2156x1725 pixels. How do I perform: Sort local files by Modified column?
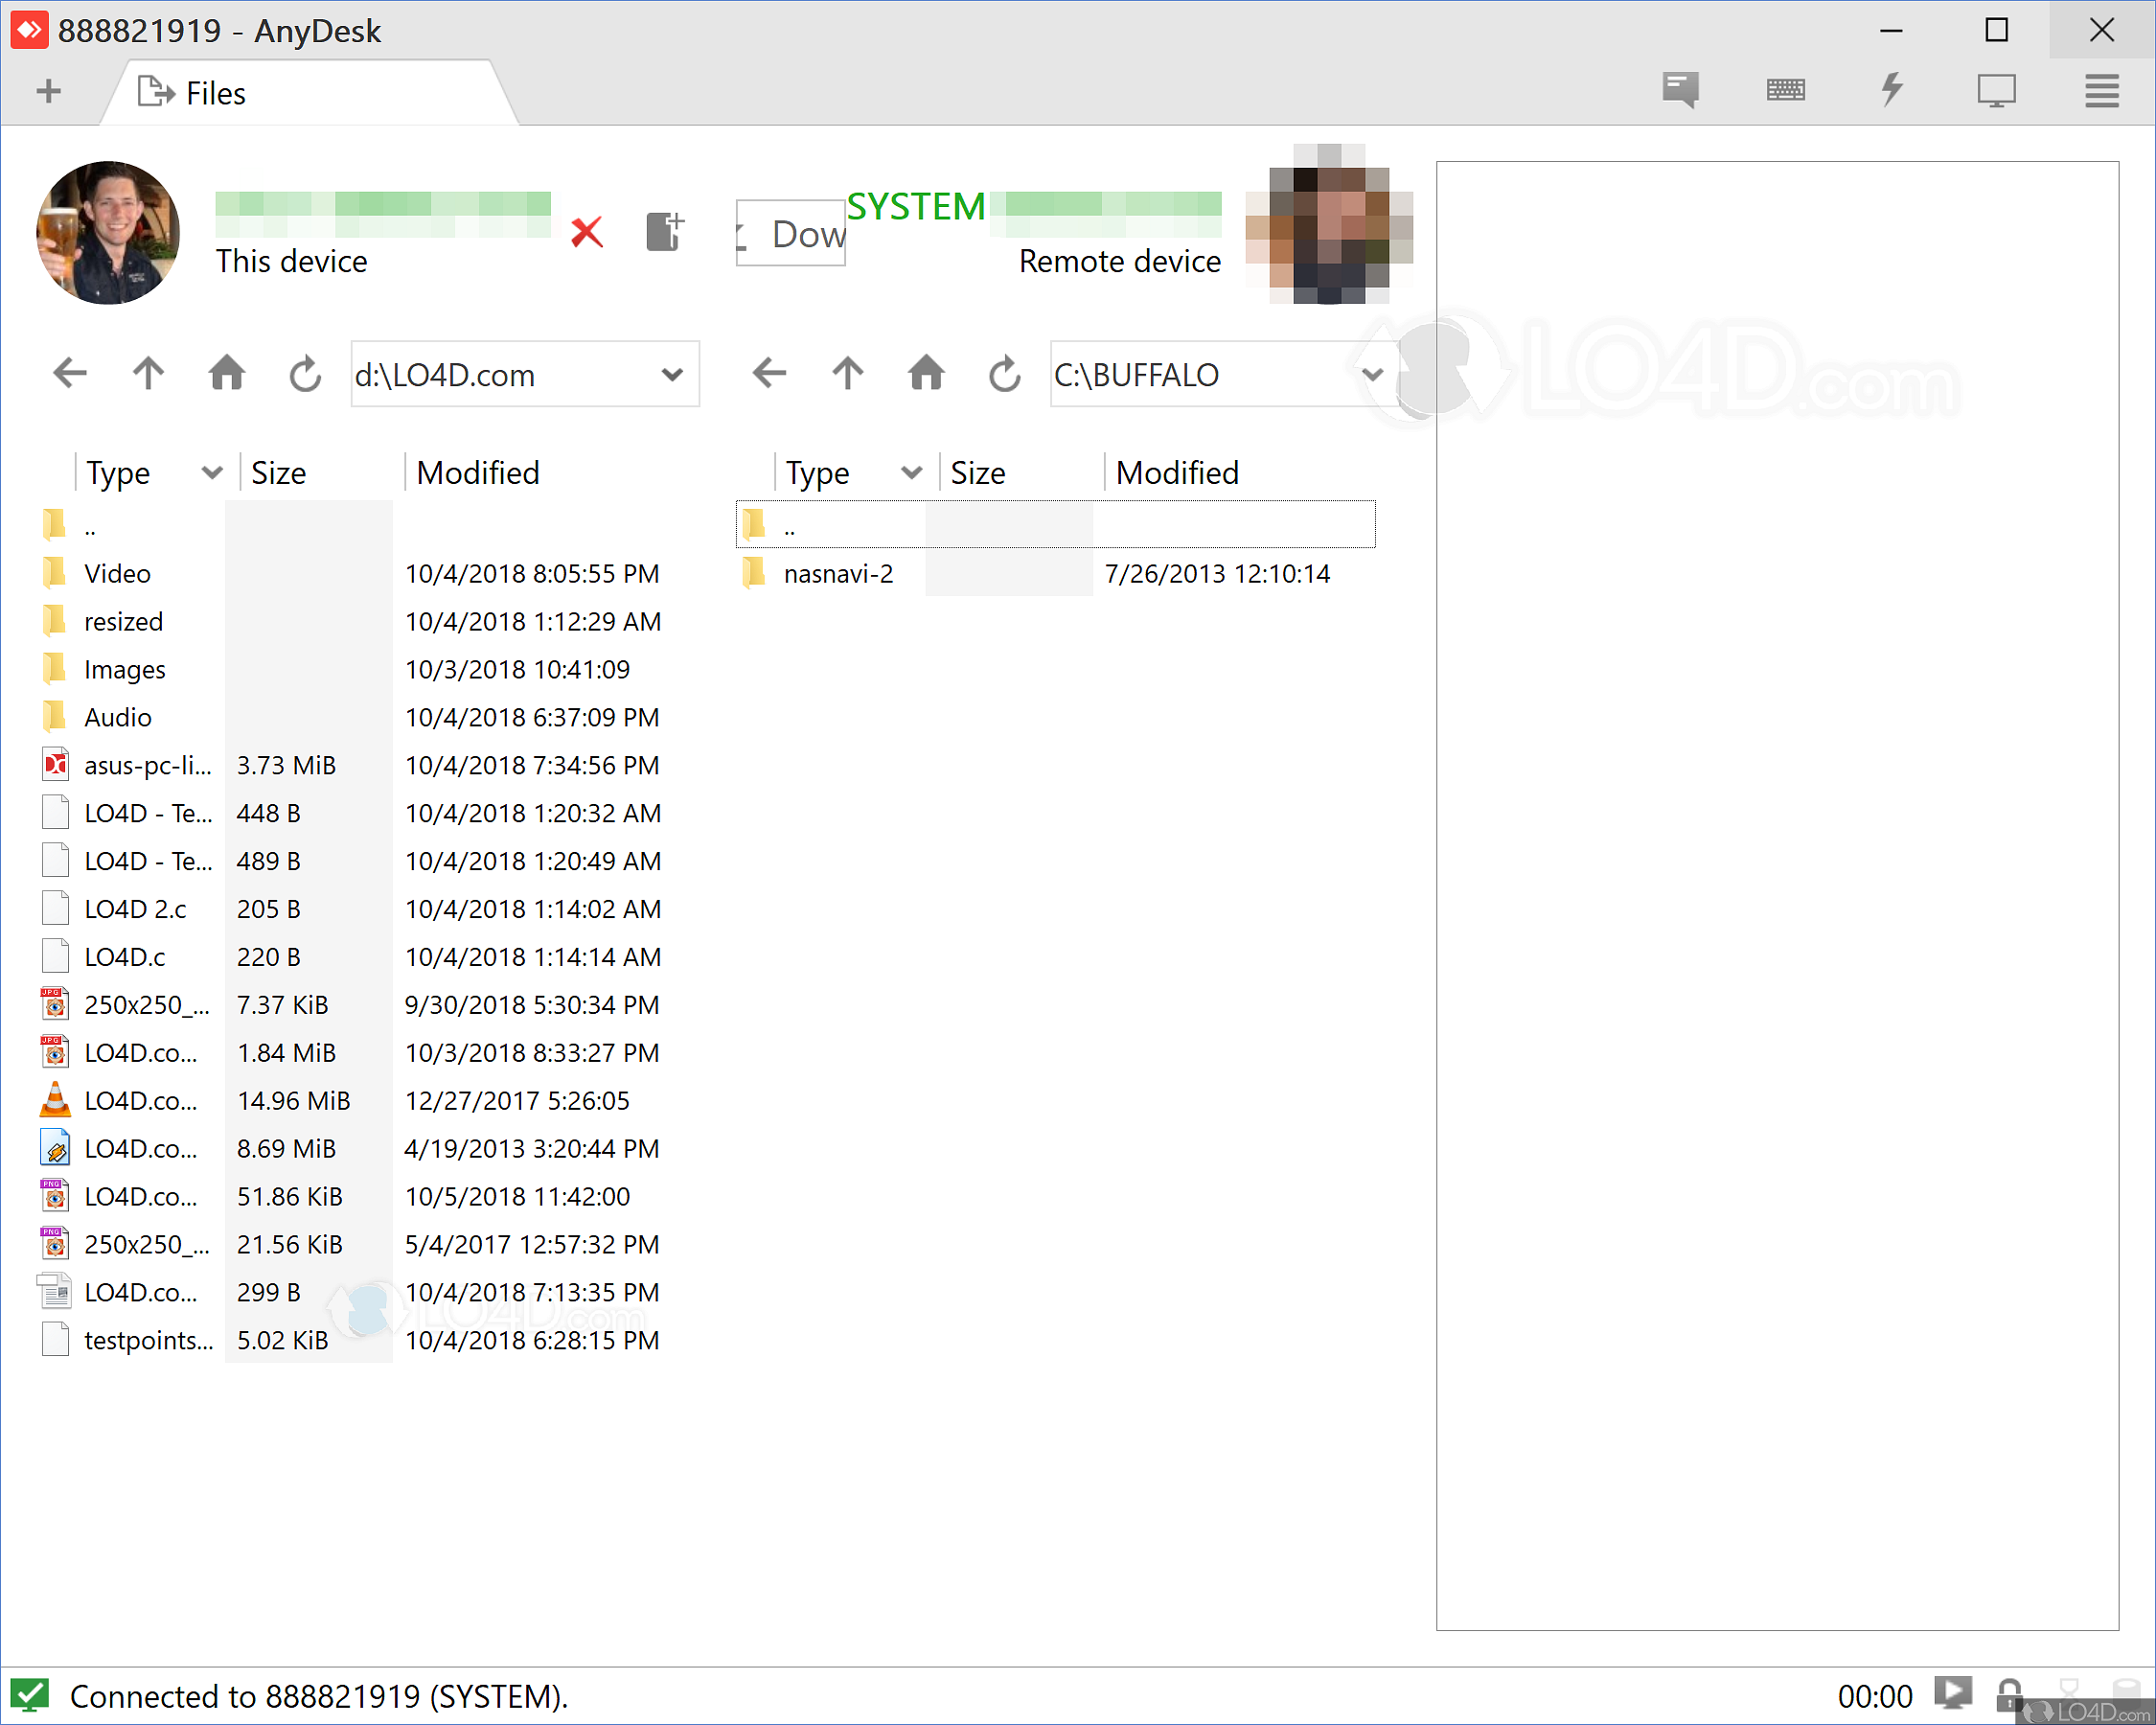click(x=478, y=472)
